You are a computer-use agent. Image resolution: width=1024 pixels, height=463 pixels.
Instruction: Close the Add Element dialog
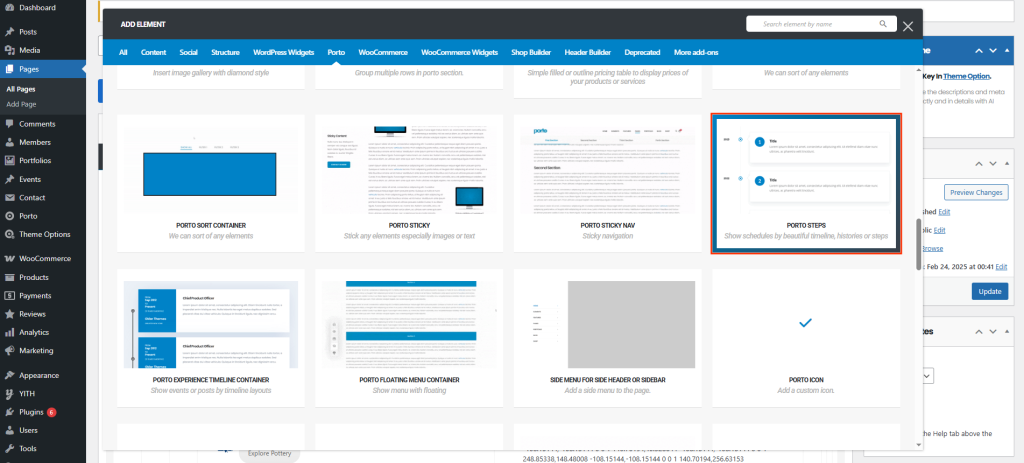tap(908, 26)
